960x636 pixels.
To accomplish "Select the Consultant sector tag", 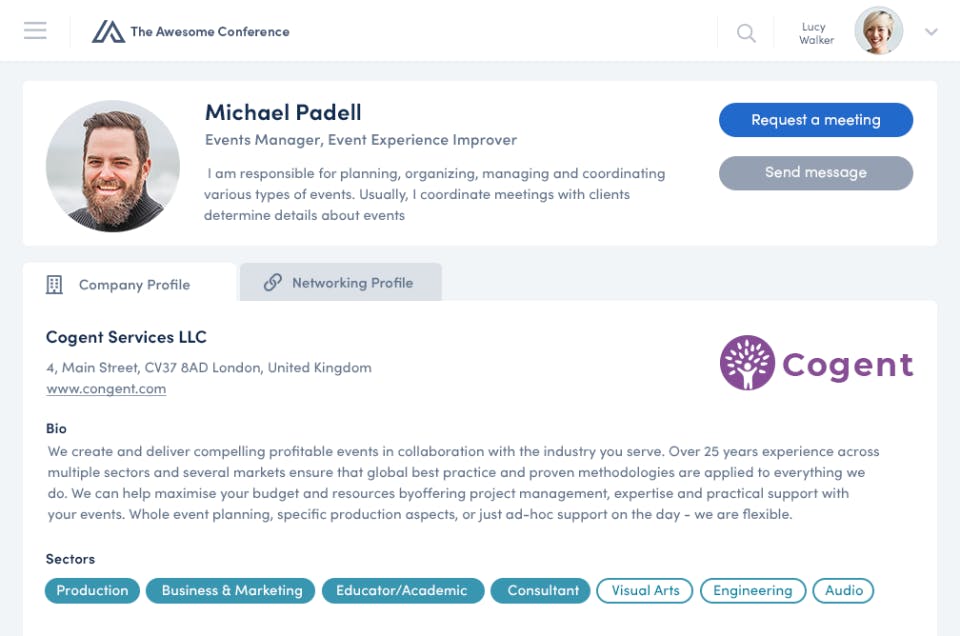I will point(543,591).
